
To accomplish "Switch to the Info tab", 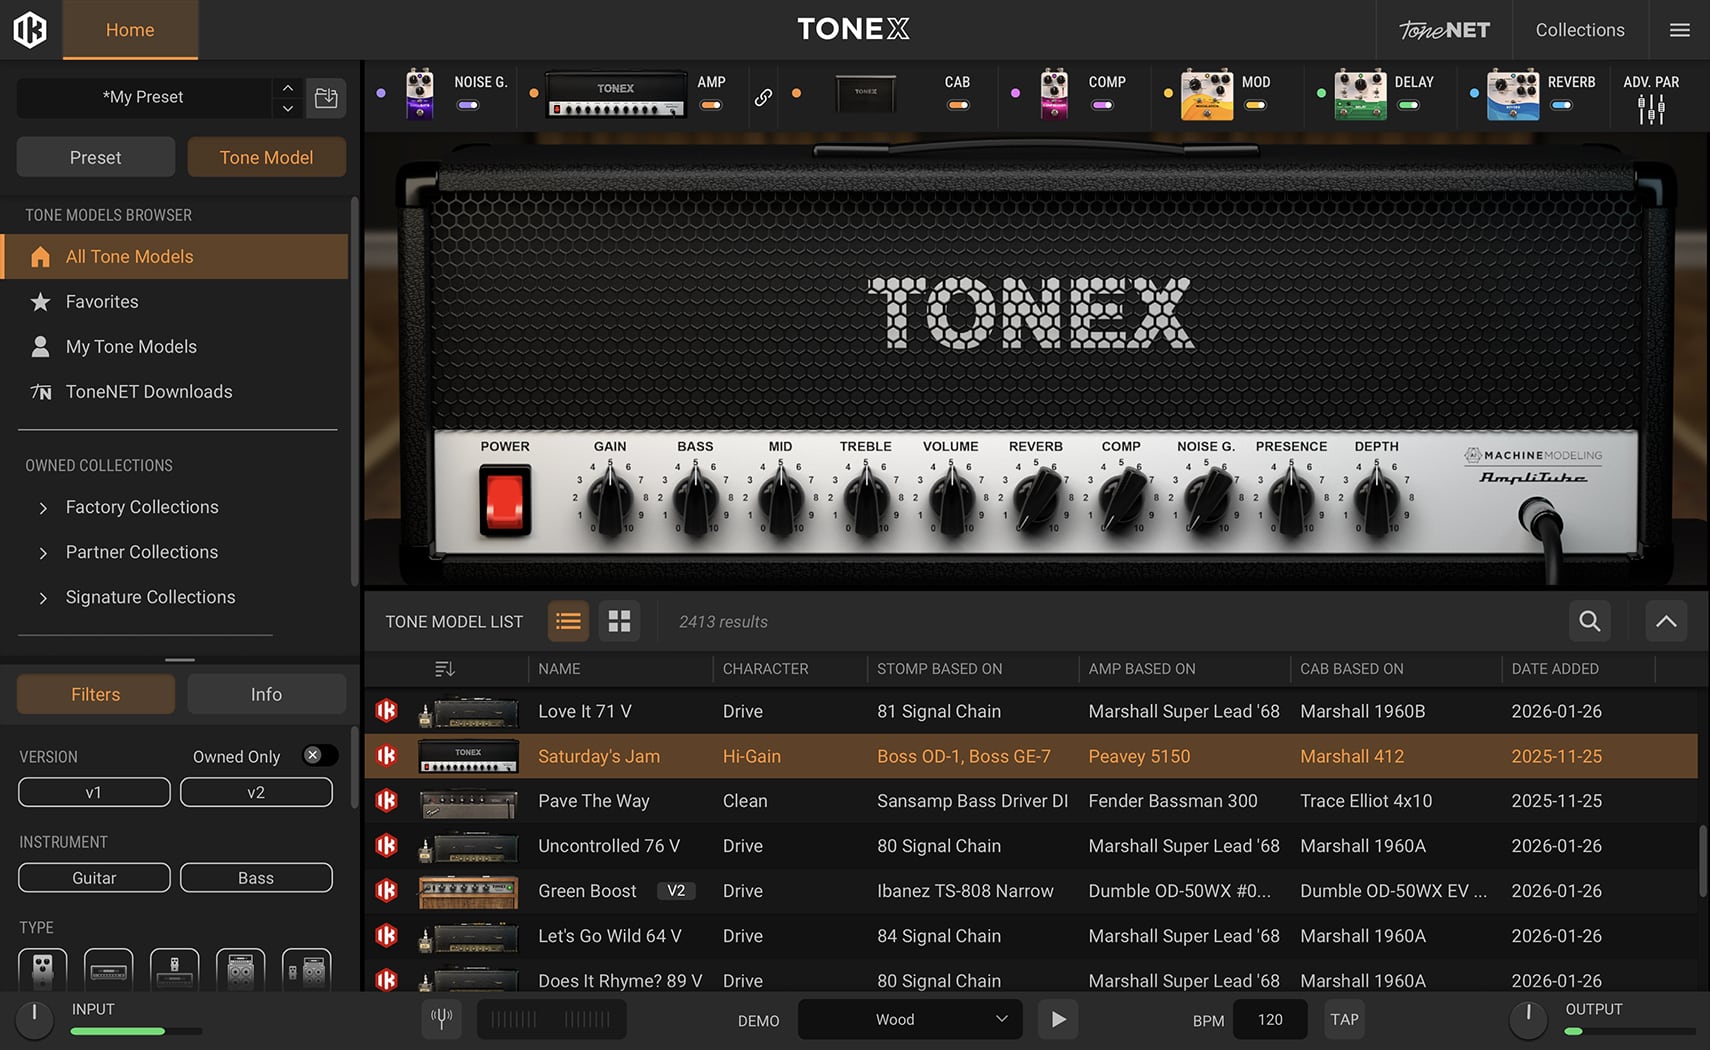I will (x=266, y=694).
